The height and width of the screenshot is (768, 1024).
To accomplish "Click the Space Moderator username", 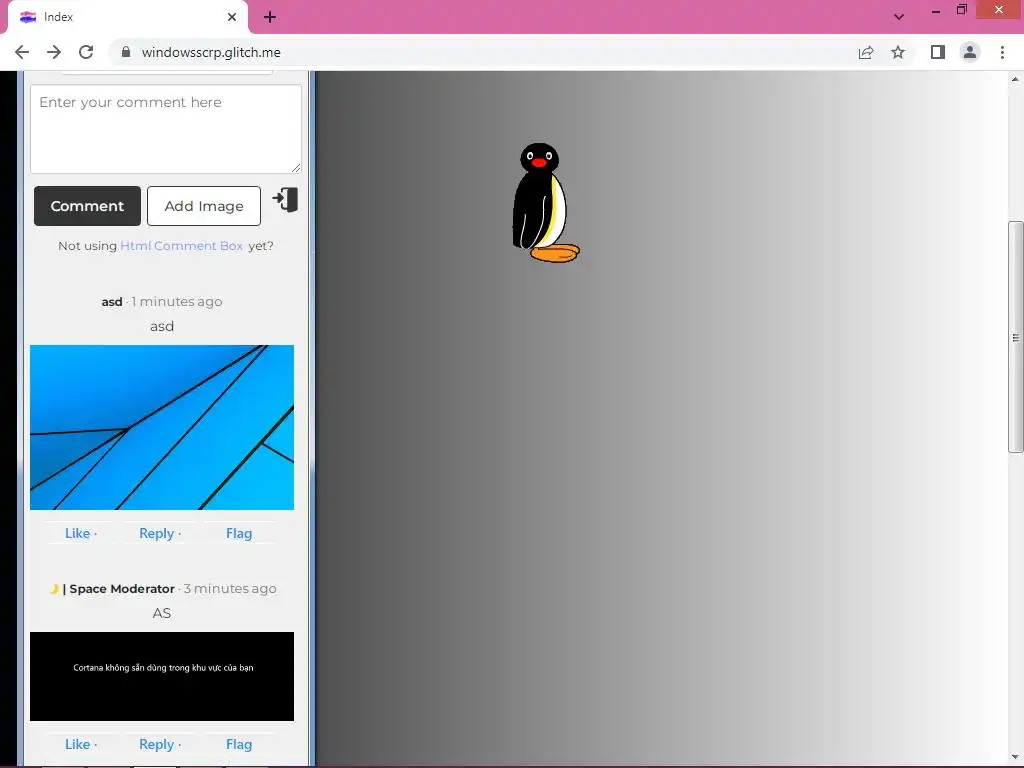I will (122, 588).
